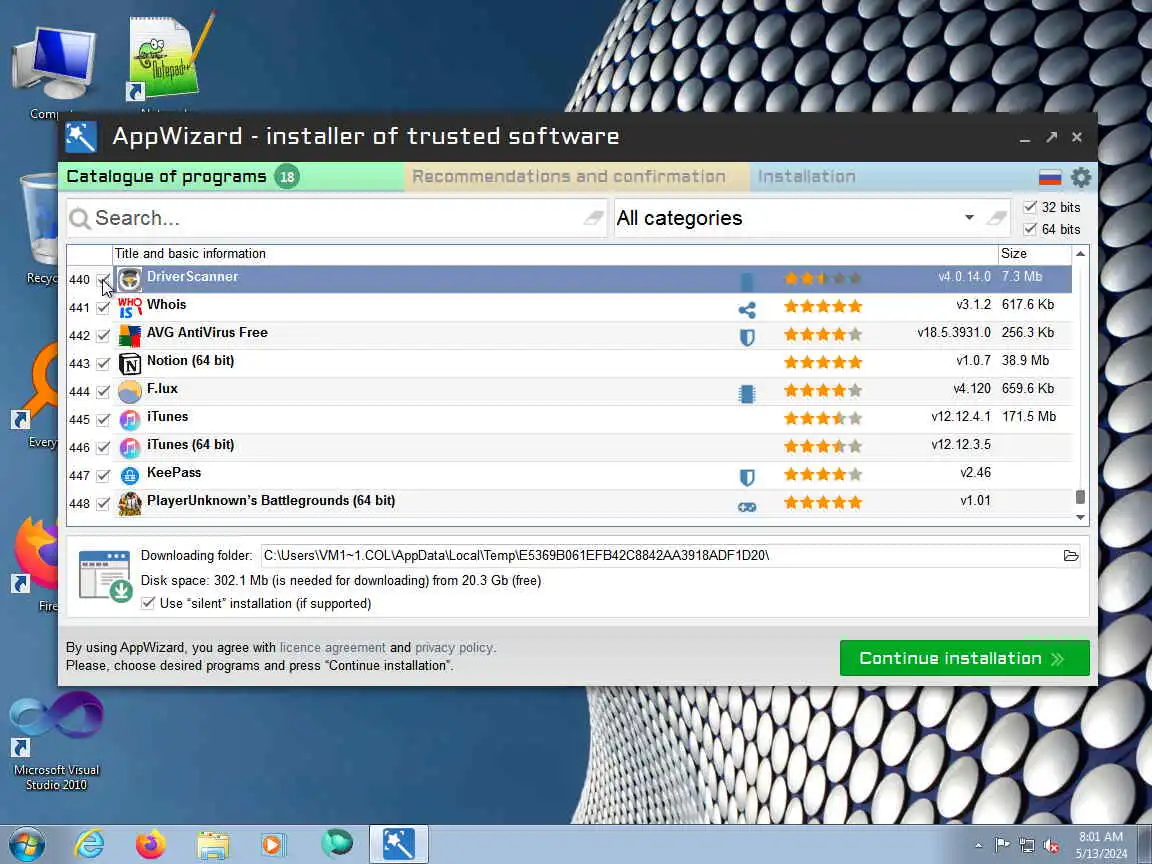Click the F.lux program icon
Screen dimensions: 1152x864
pos(130,391)
